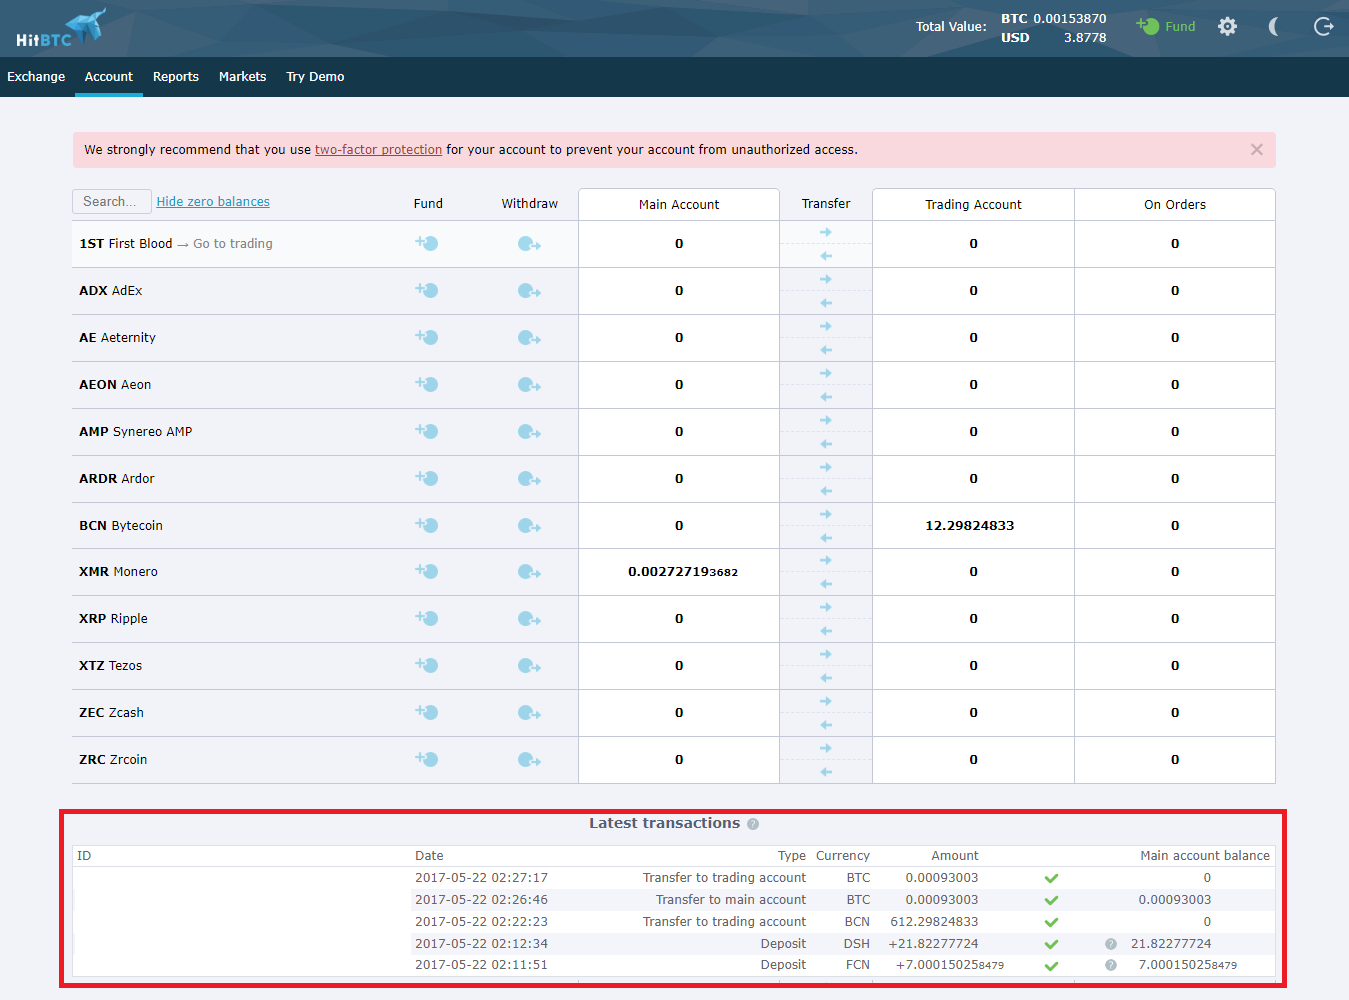Transfer XMR to main account arrow
Image resolution: width=1349 pixels, height=1000 pixels.
point(826,584)
